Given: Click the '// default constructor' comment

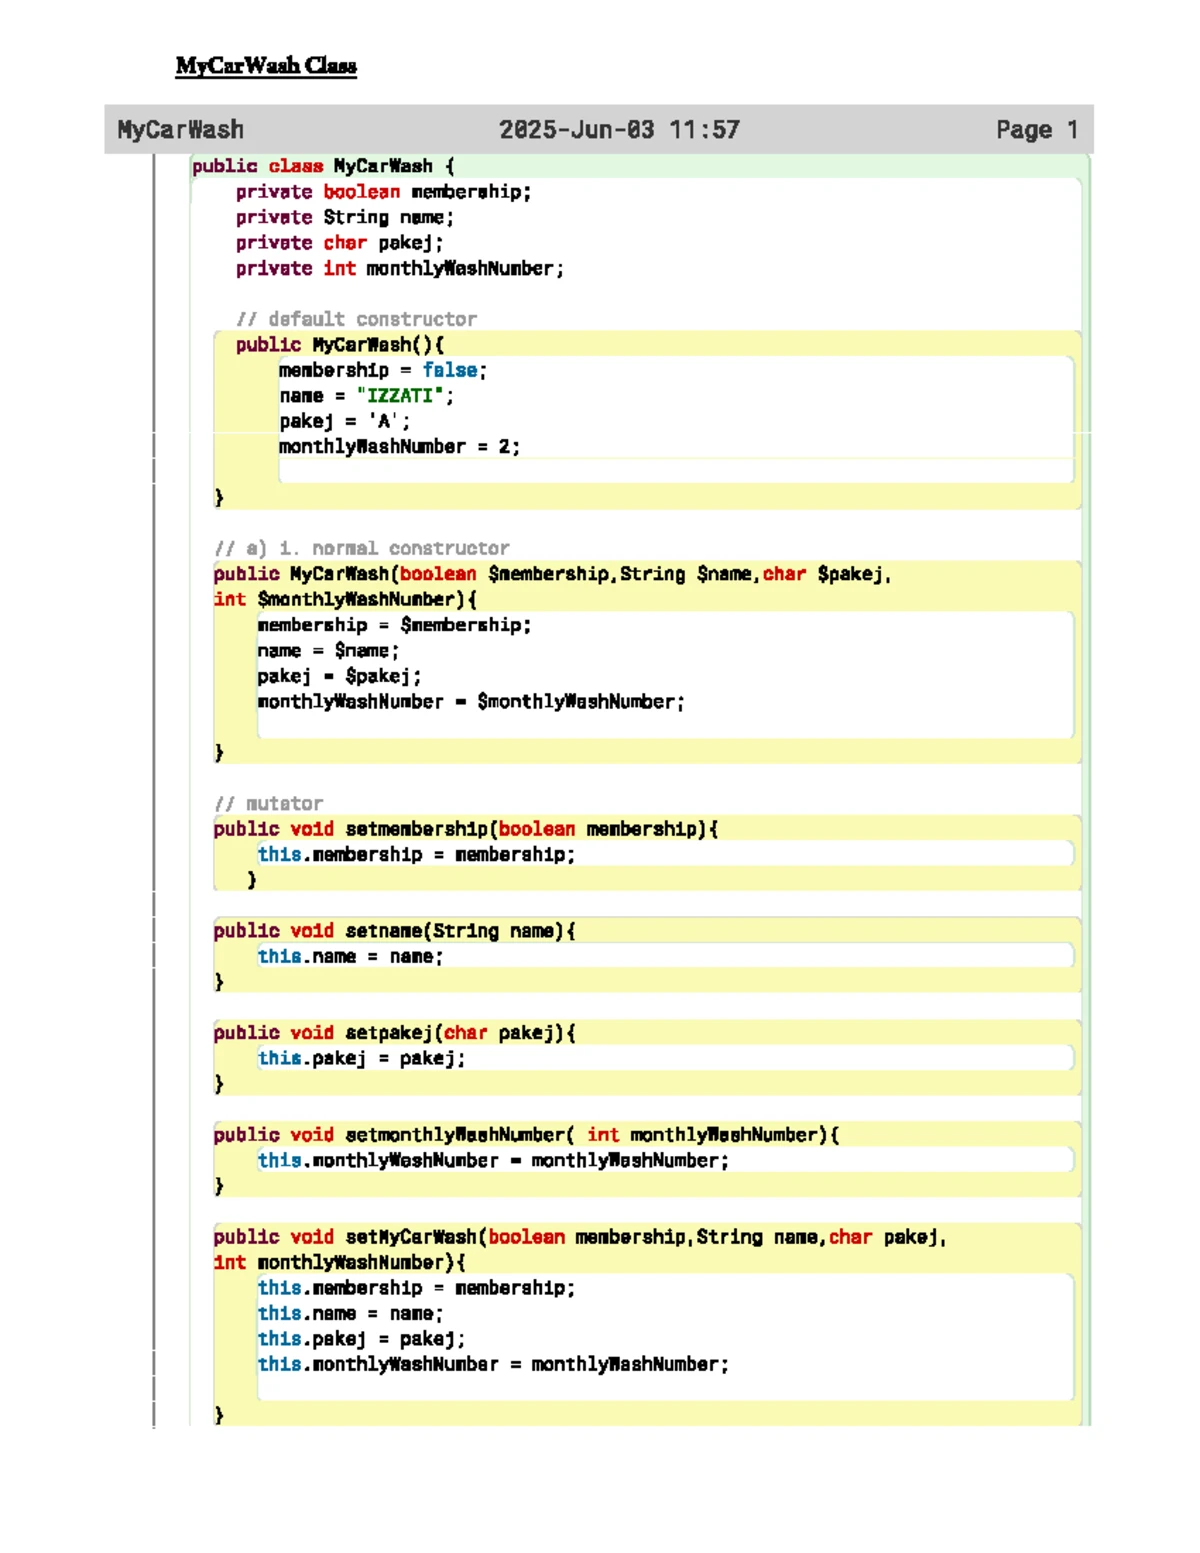Looking at the screenshot, I should point(356,319).
